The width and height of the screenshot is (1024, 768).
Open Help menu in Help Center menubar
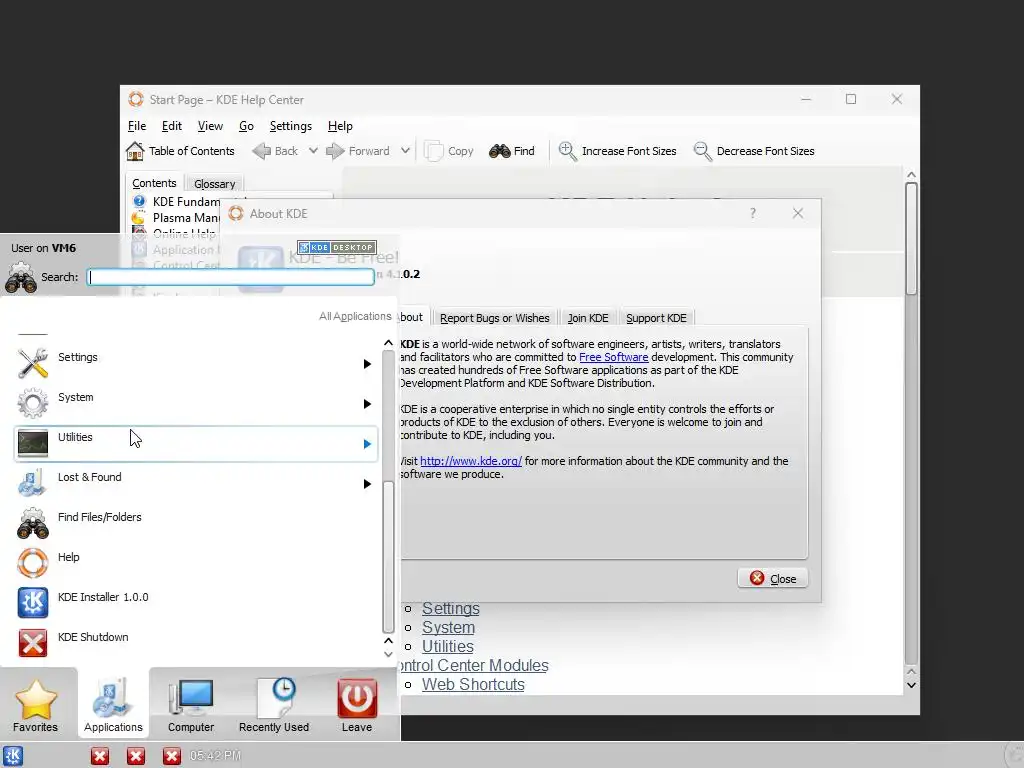point(340,126)
